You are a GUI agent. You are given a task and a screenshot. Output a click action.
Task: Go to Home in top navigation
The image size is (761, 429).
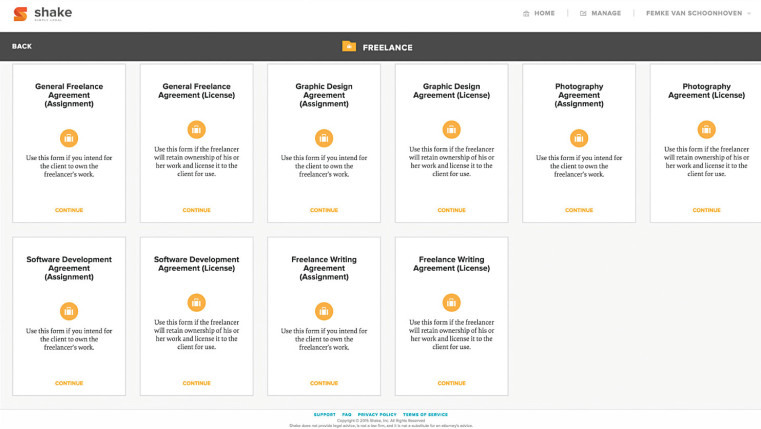coord(539,13)
